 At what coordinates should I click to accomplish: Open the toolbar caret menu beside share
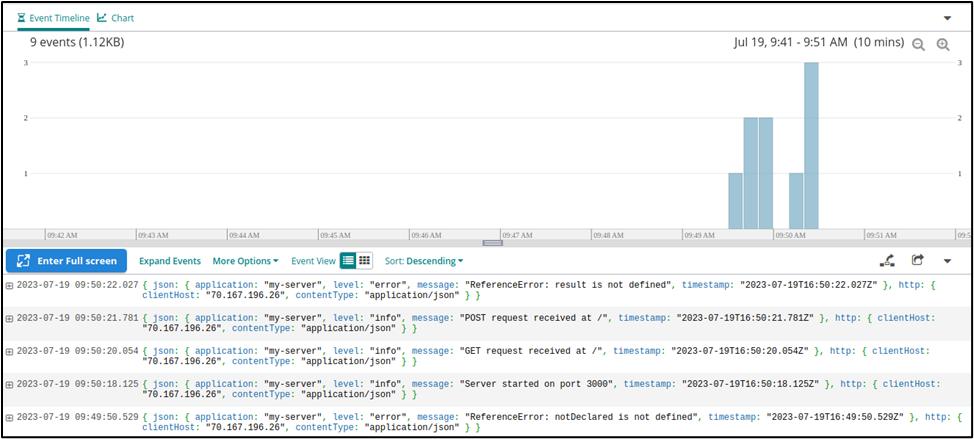[947, 262]
